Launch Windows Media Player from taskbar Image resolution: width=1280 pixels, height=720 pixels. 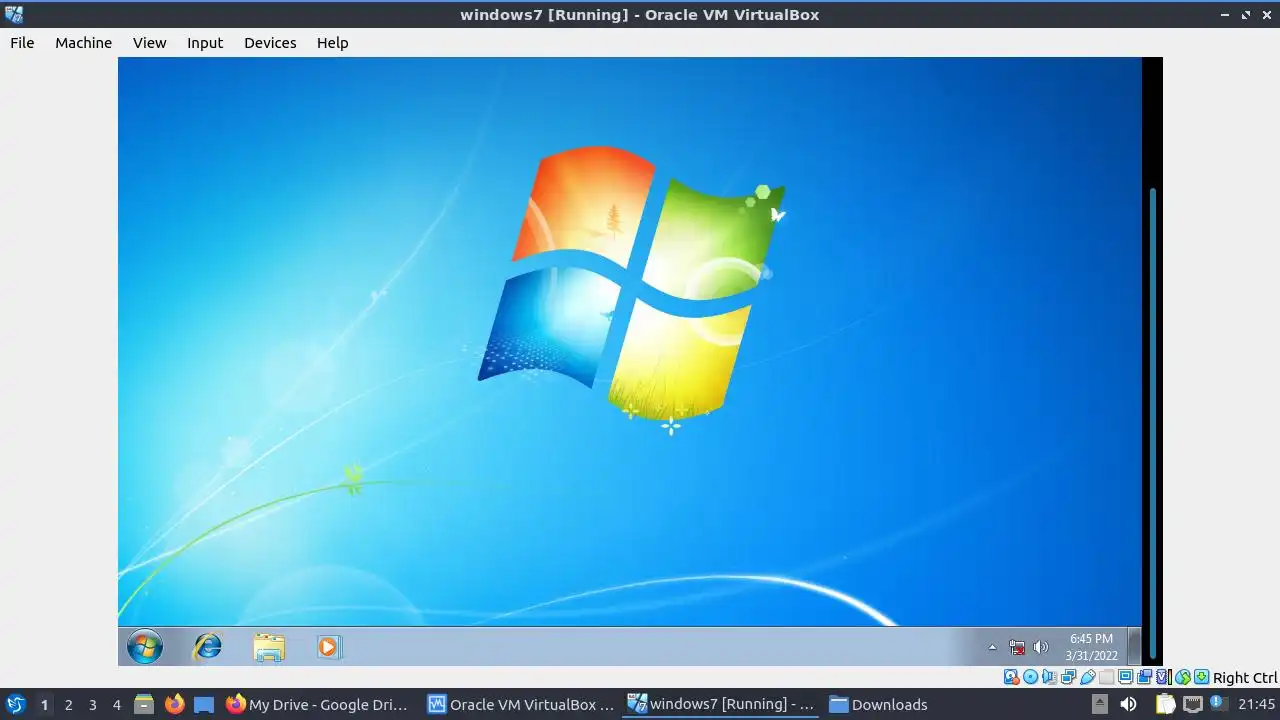coord(328,647)
